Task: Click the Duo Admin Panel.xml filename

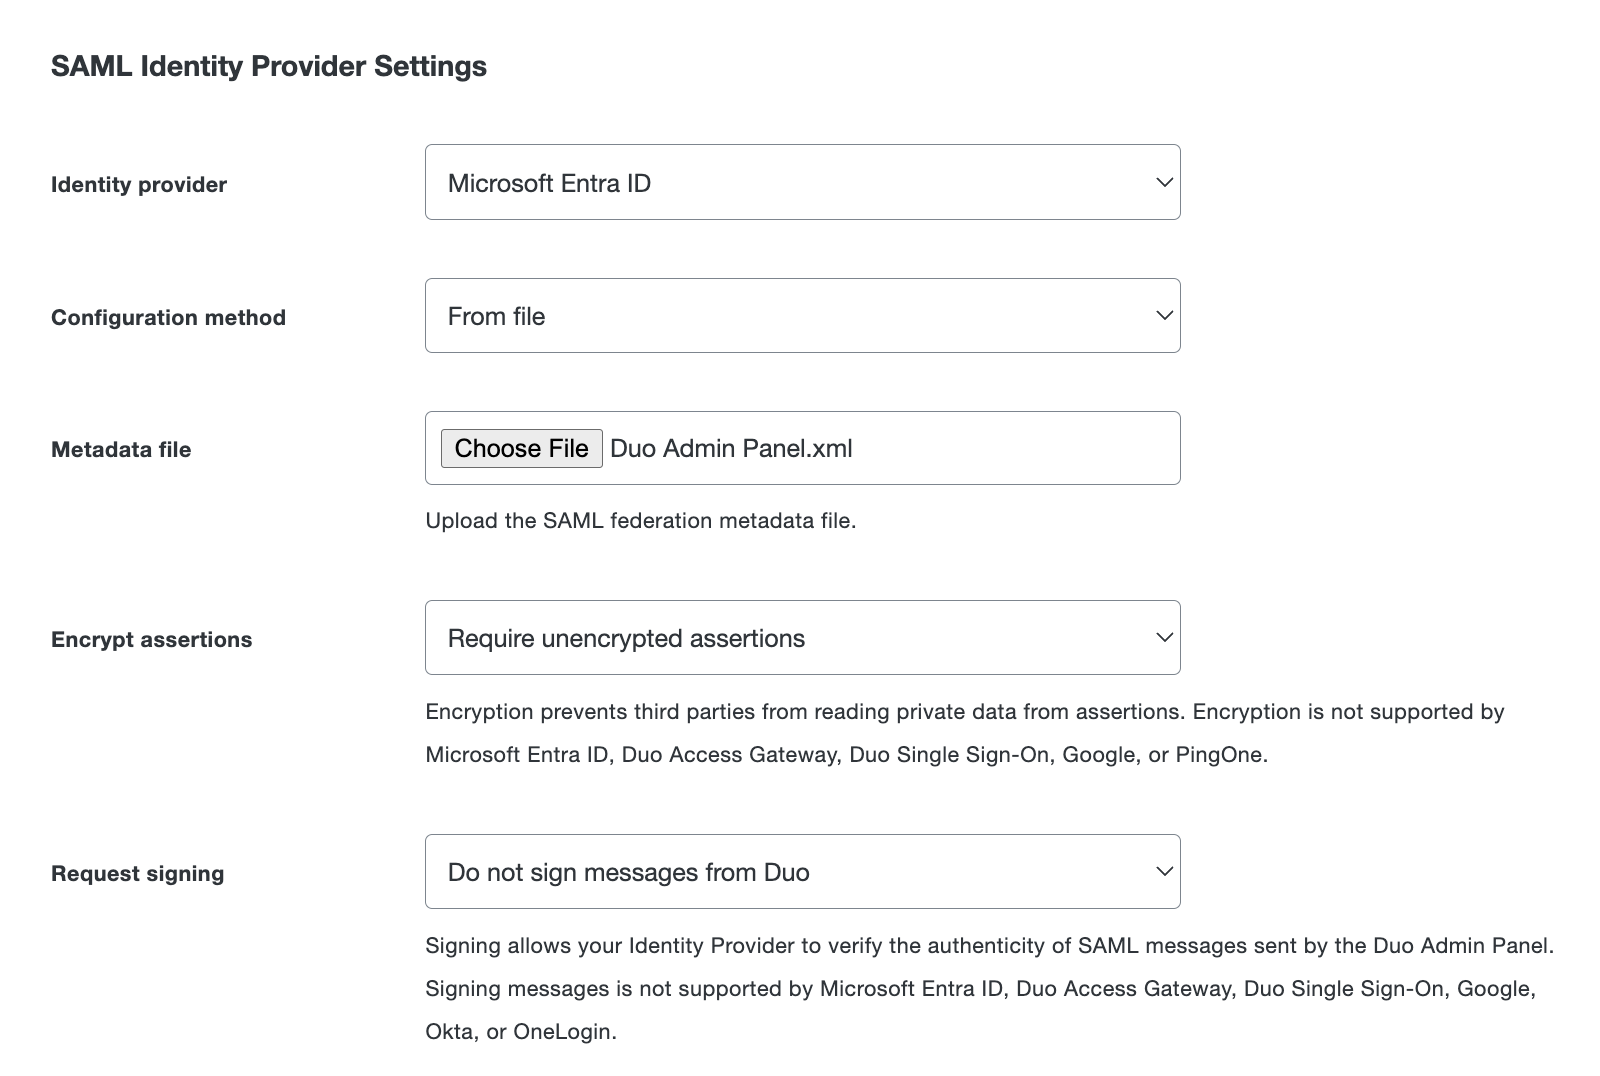Action: pos(731,448)
